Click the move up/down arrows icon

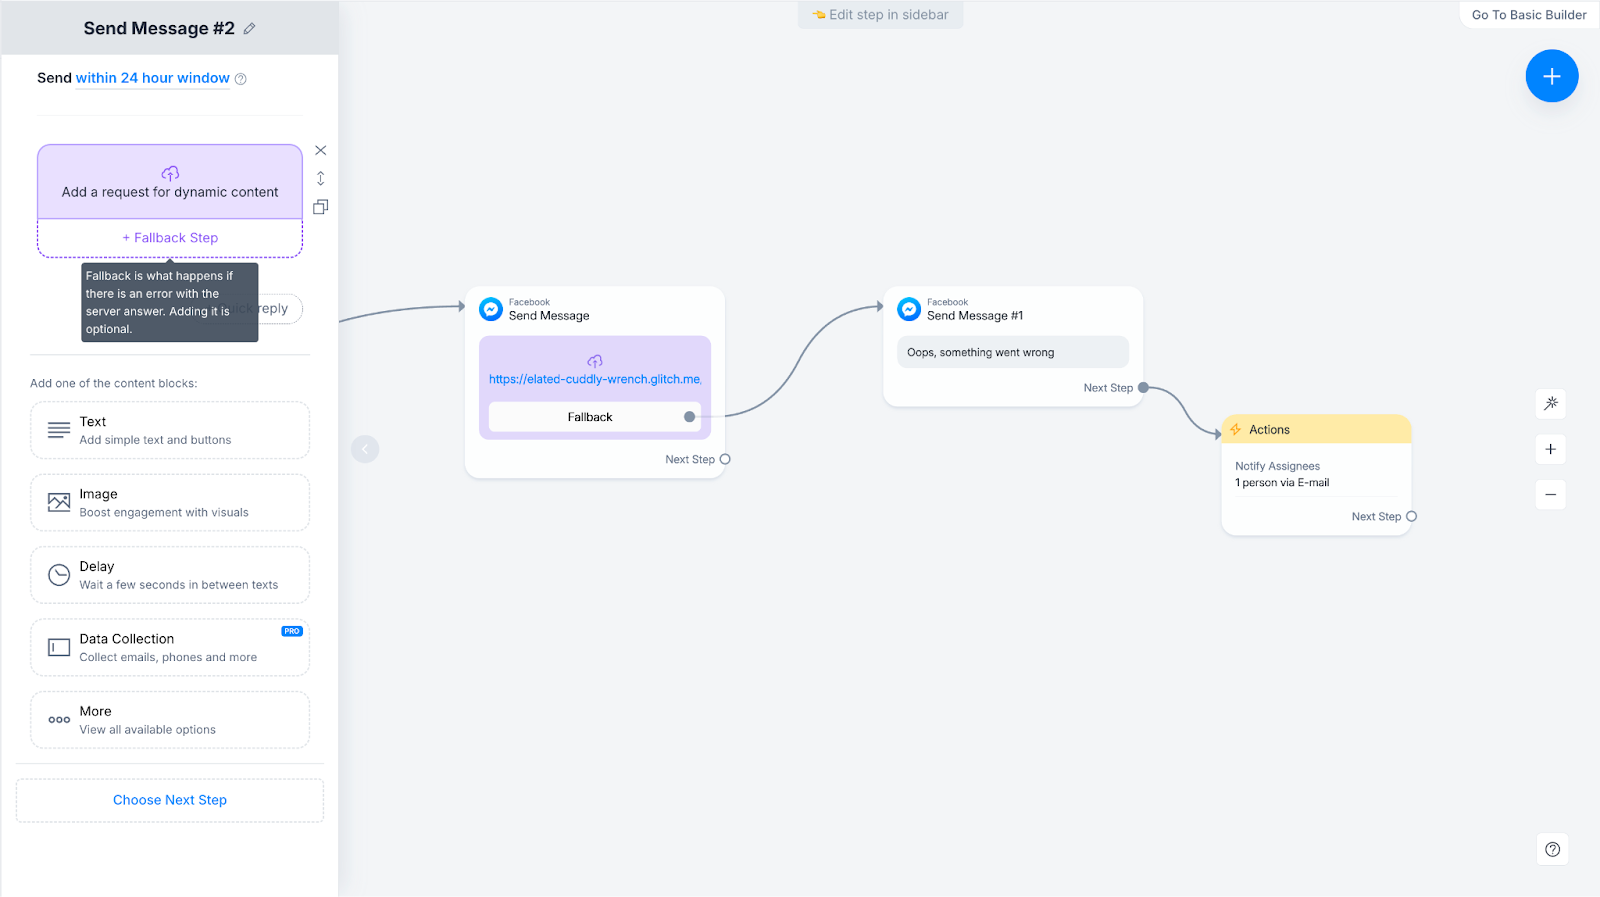pos(321,178)
